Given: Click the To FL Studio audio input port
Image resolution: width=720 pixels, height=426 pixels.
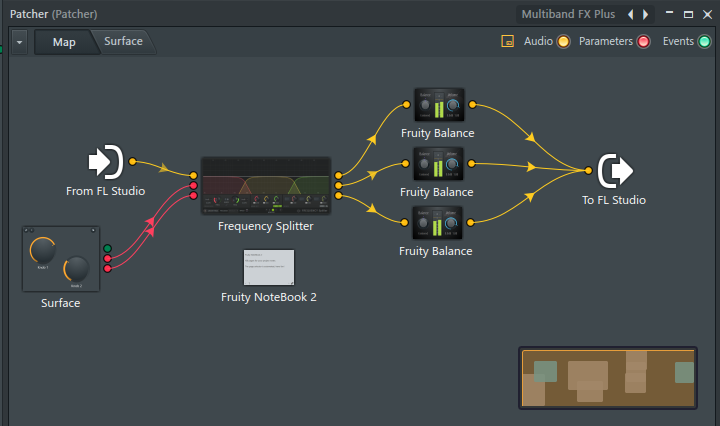Looking at the screenshot, I should (588, 170).
